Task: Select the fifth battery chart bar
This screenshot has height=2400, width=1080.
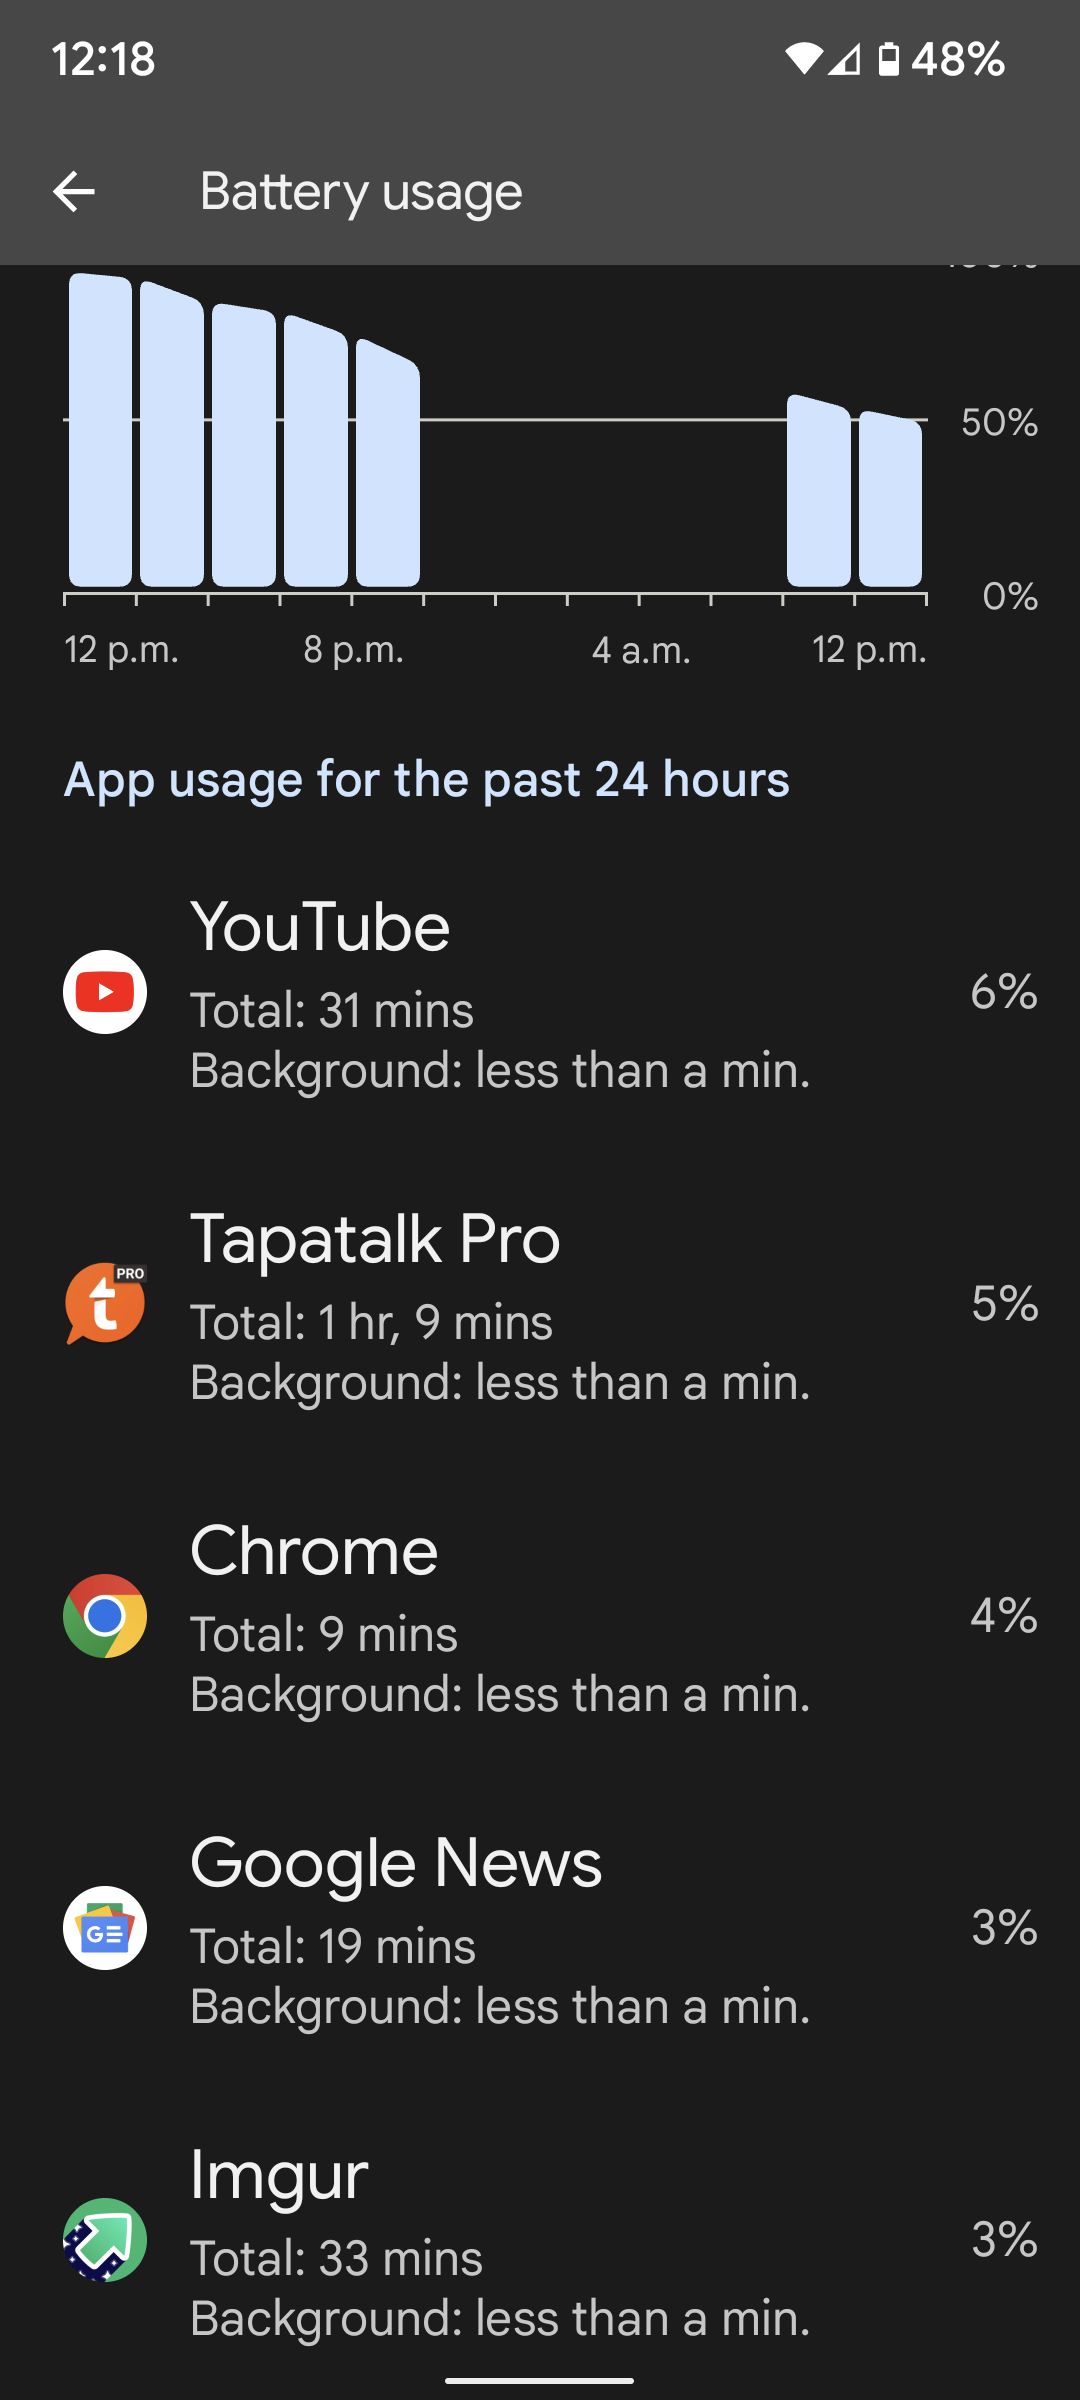Action: [388, 463]
